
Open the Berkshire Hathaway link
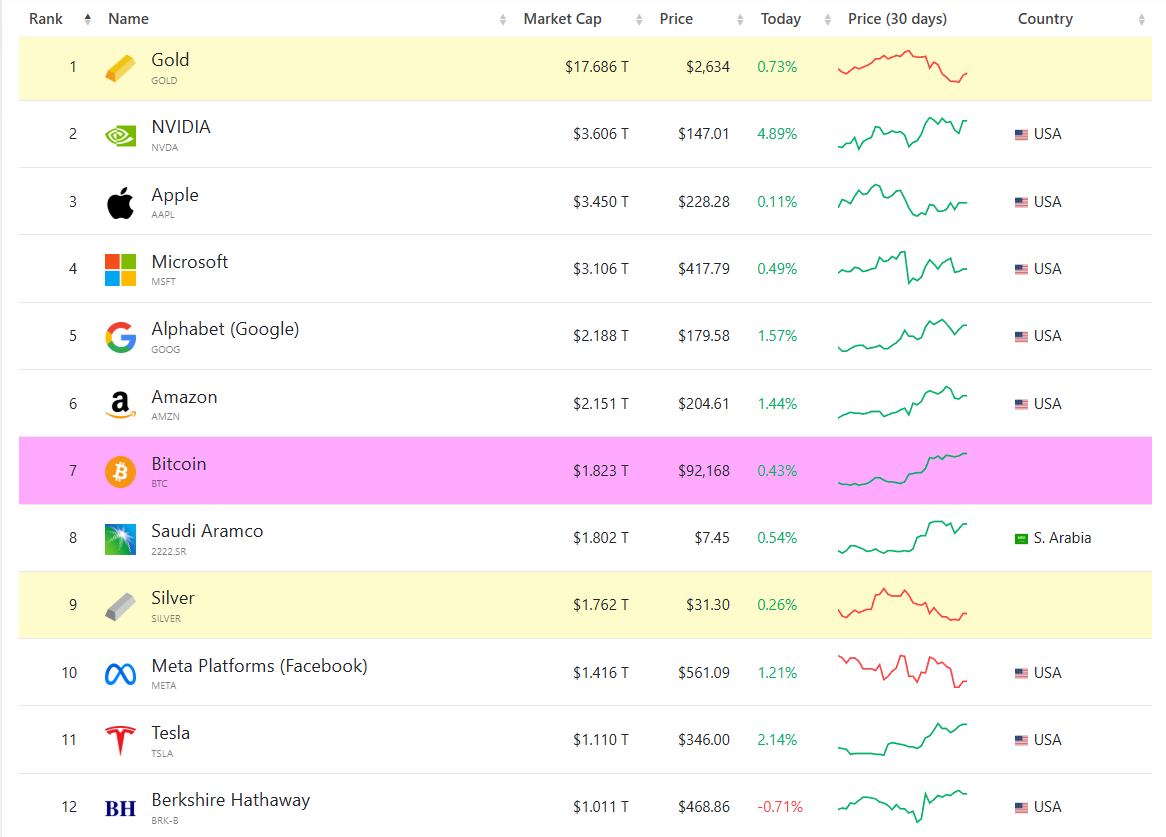click(x=231, y=801)
